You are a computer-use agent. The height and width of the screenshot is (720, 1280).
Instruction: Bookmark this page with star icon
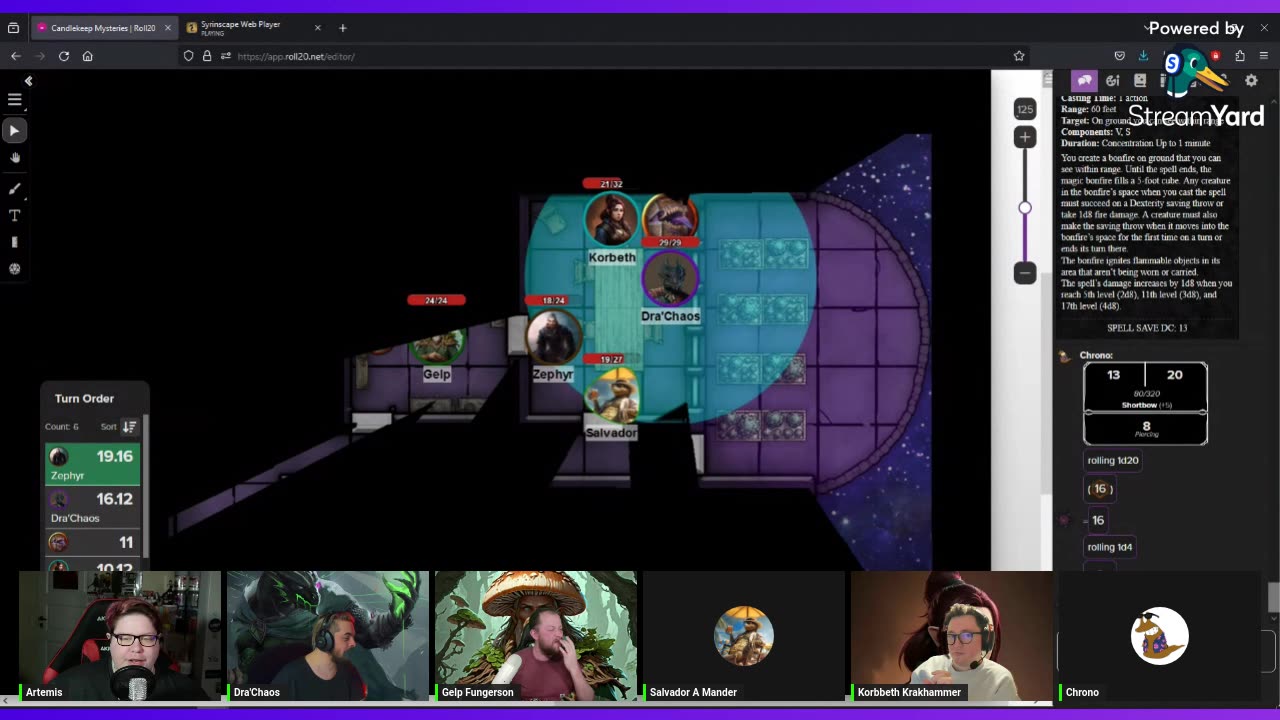[1019, 56]
